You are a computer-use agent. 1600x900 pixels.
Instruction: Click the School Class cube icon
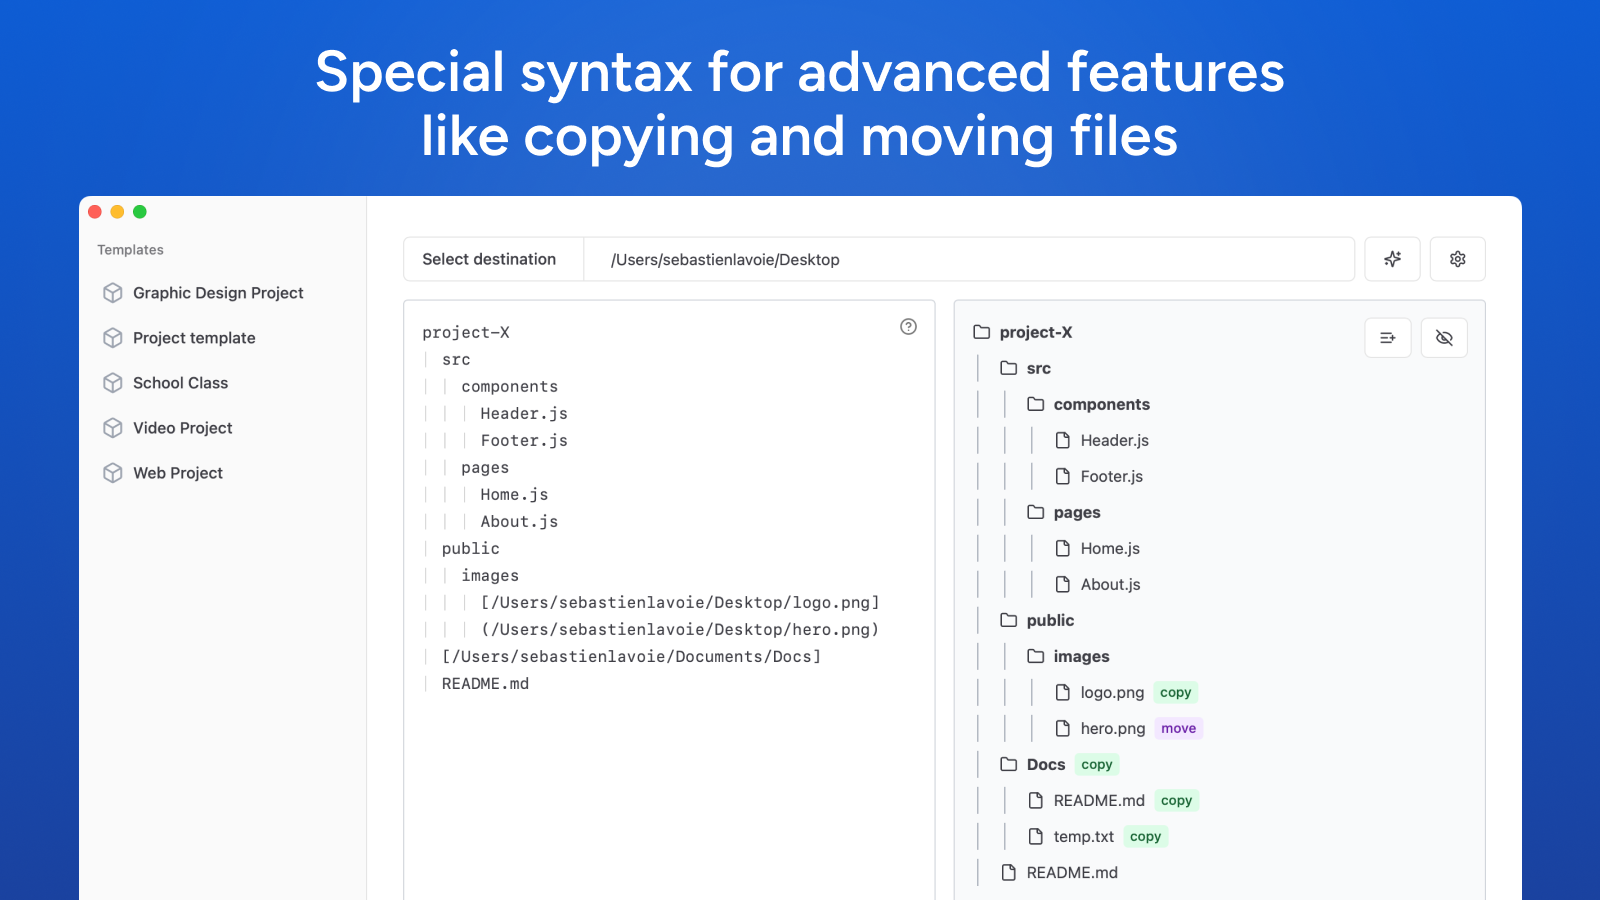click(113, 383)
